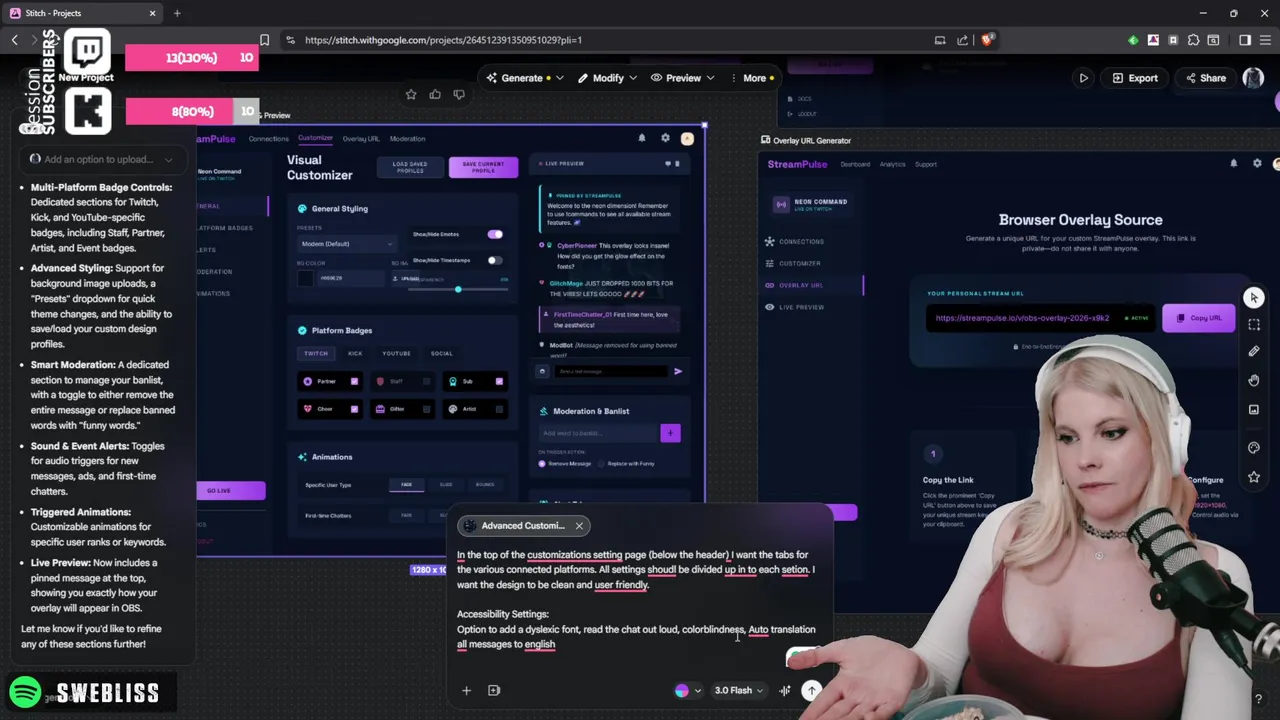Toggle the Staff badge checkbox
The width and height of the screenshot is (1280, 720).
(427, 381)
